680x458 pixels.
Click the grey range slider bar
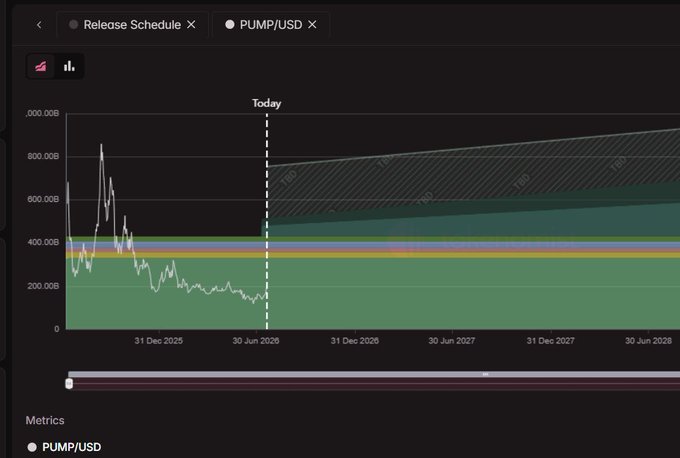[x=374, y=374]
